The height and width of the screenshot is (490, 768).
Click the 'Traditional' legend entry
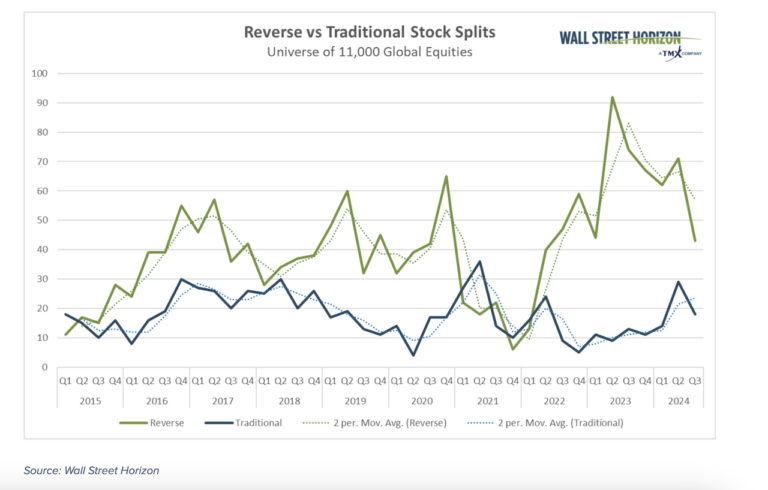(x=243, y=423)
